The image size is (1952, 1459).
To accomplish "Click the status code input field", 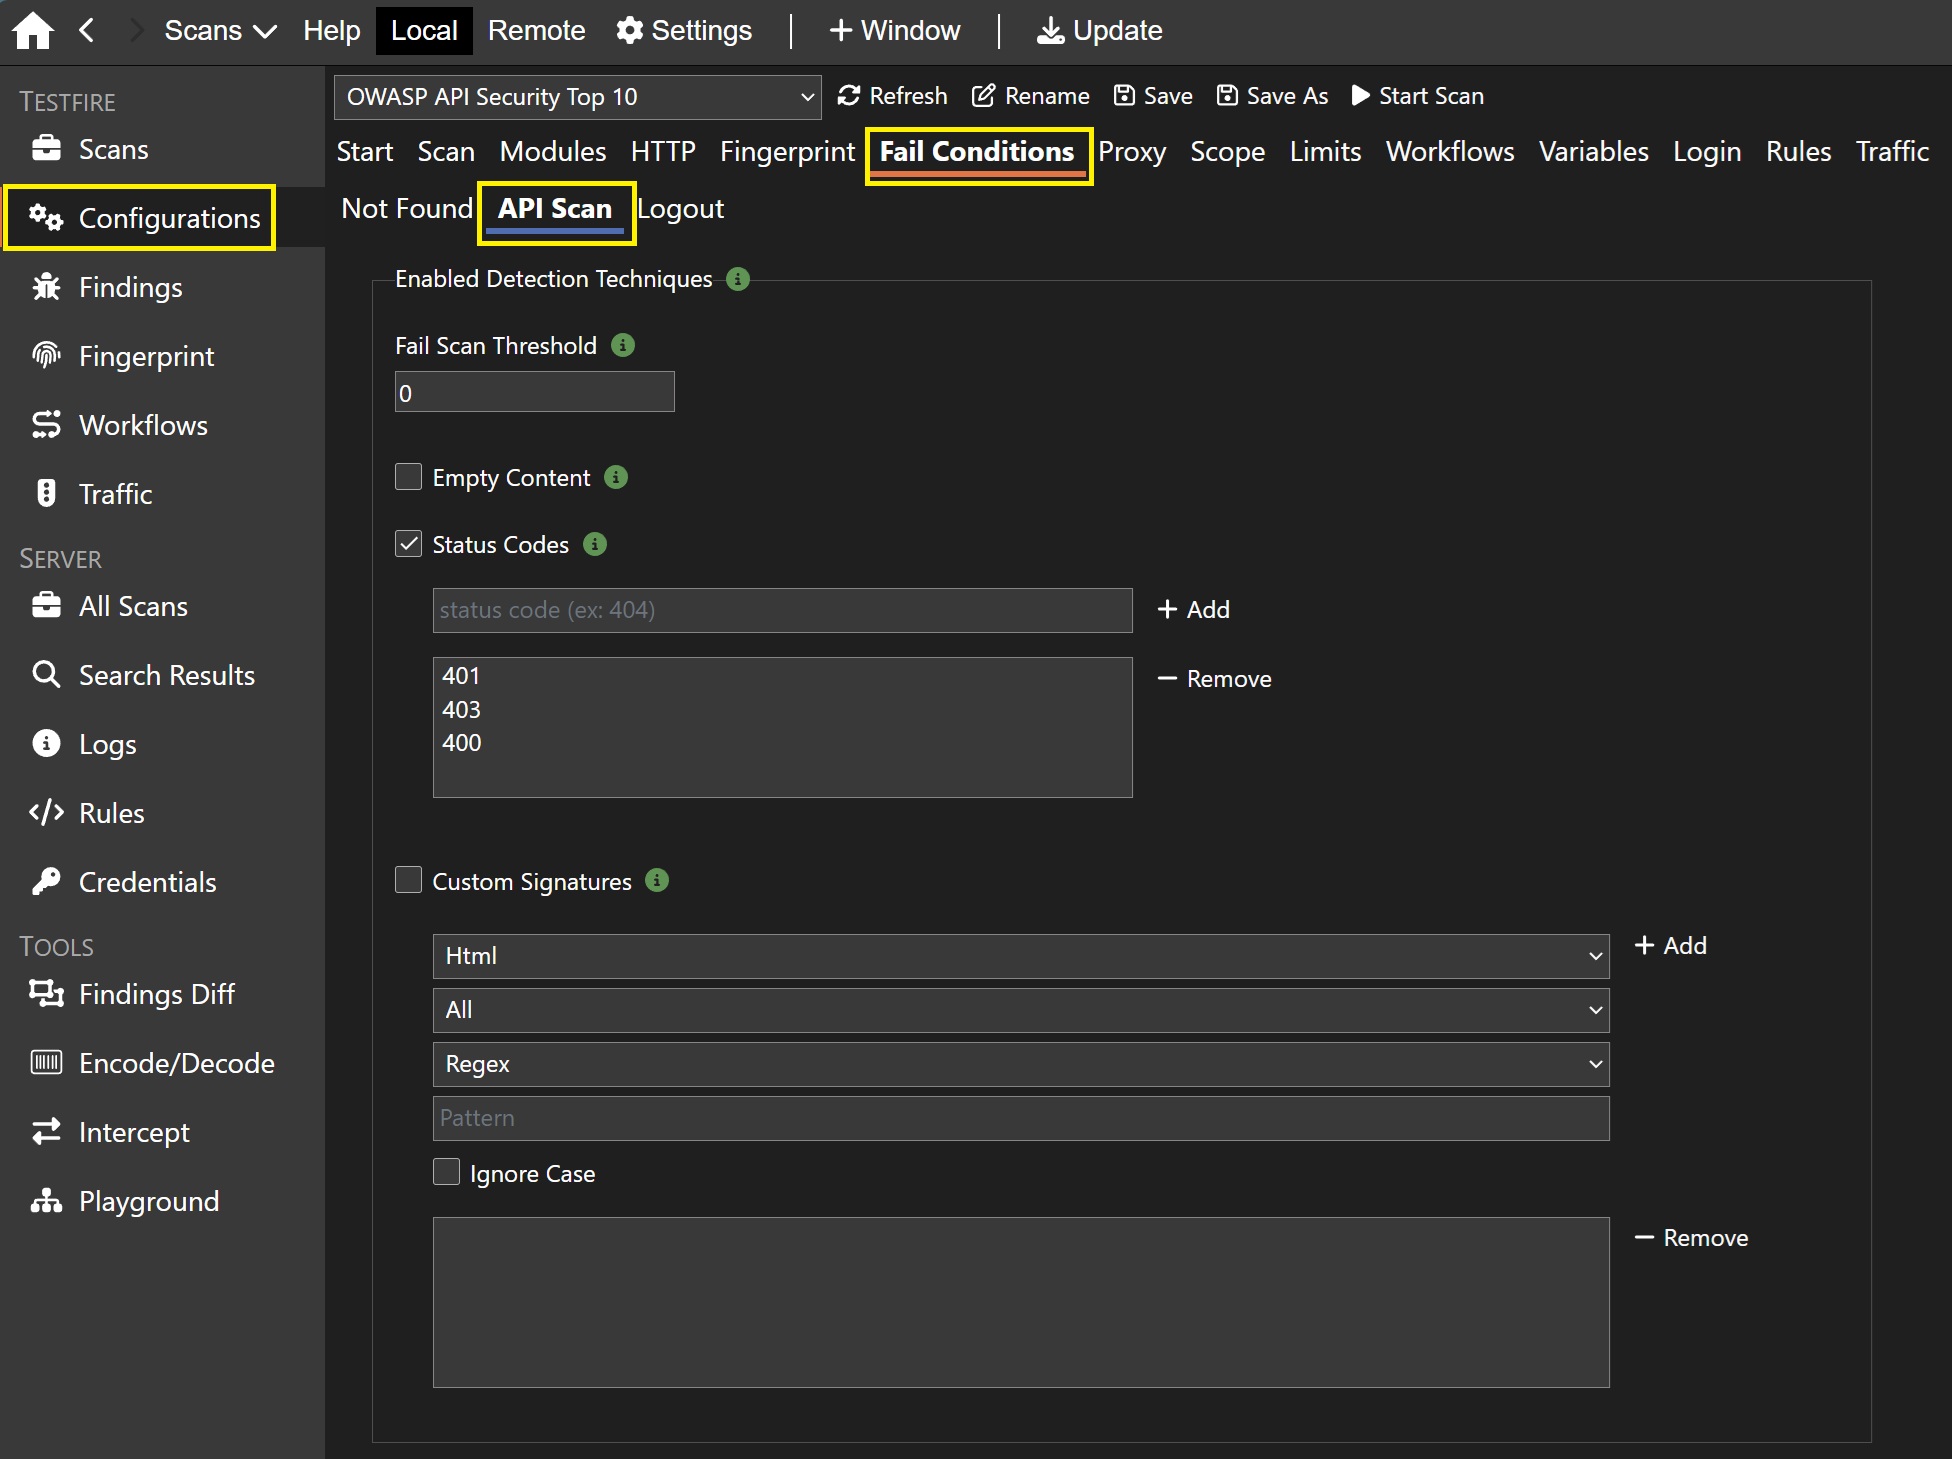I will point(782,610).
